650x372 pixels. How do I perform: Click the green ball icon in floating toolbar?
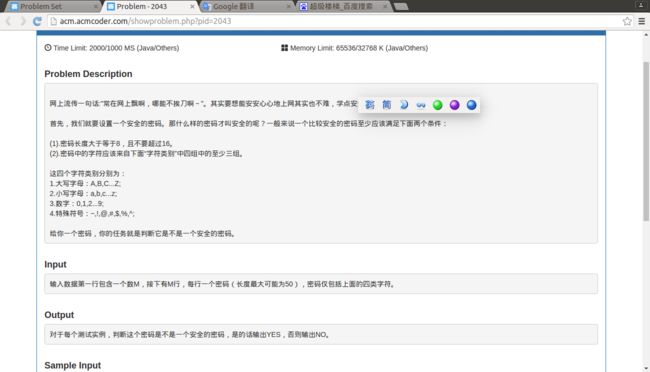point(437,105)
